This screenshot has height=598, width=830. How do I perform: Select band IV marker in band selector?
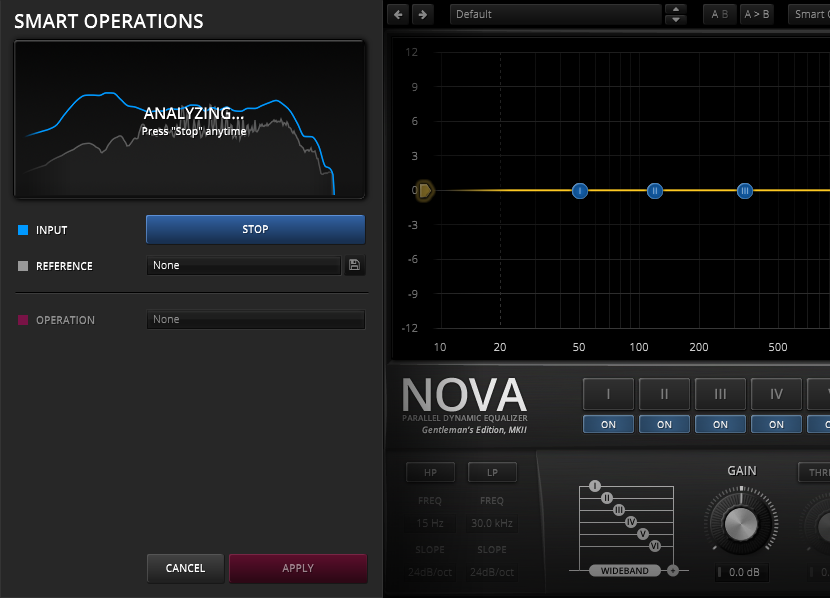coord(631,522)
